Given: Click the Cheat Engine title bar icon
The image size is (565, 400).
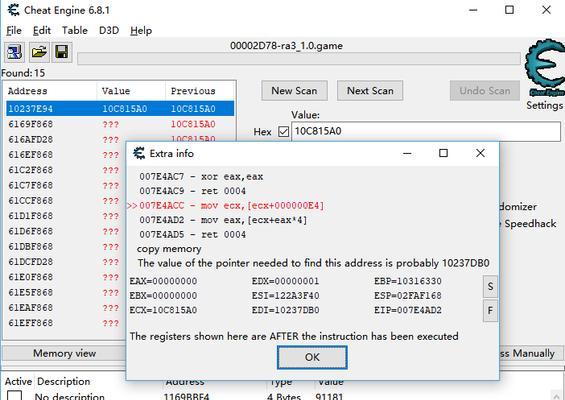Looking at the screenshot, I should 14,10.
